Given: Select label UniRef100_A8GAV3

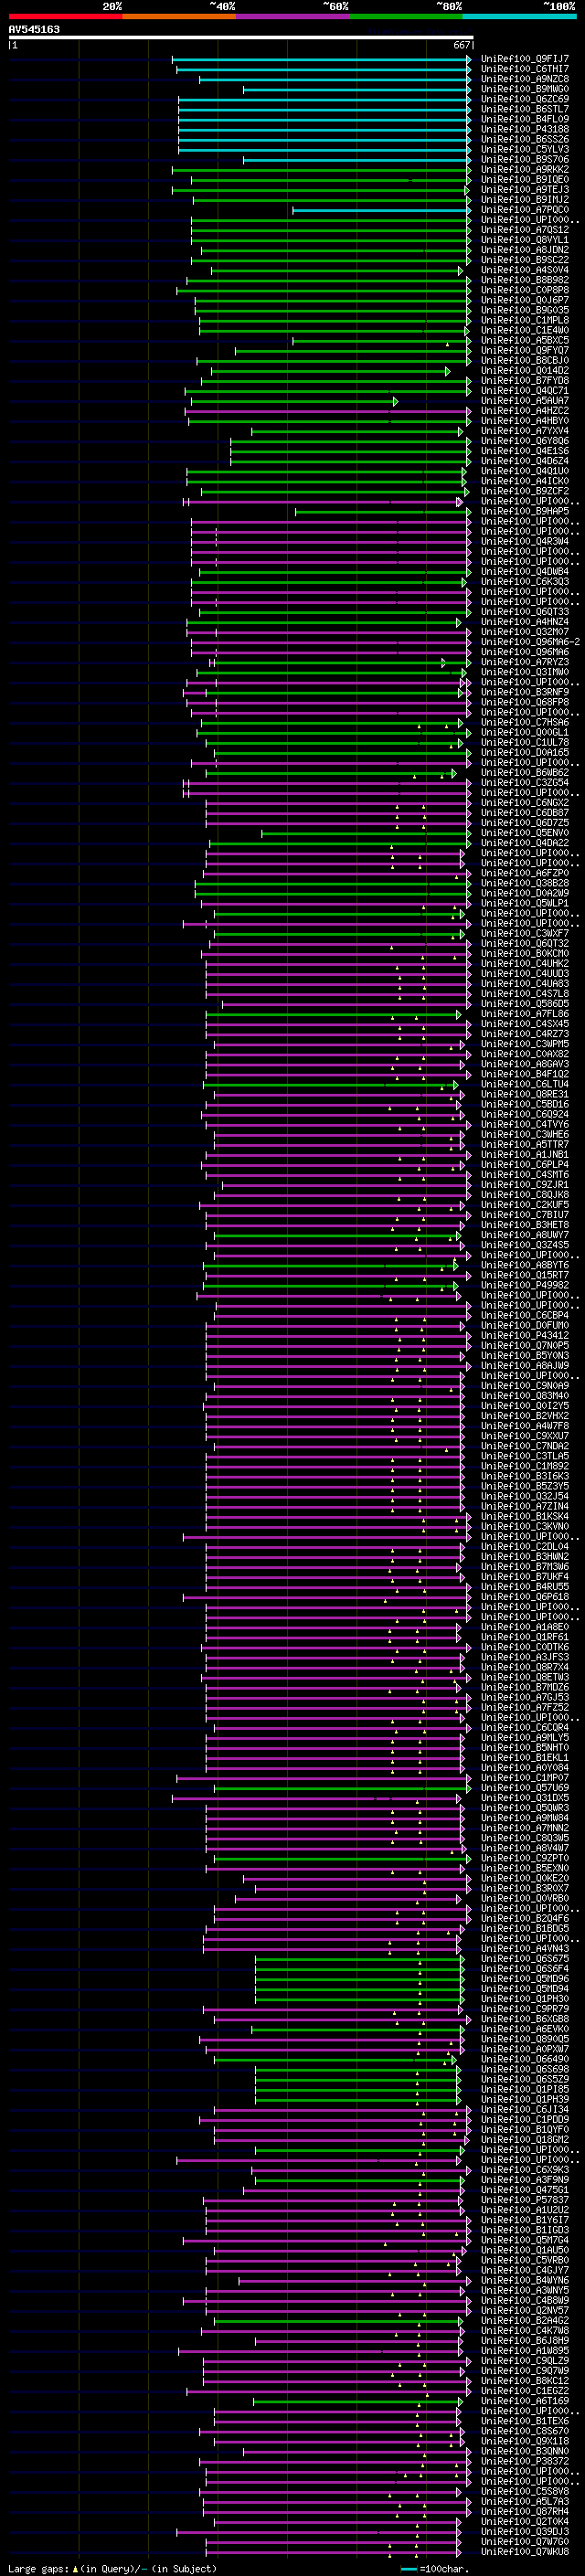Looking at the screenshot, I should tap(525, 1064).
